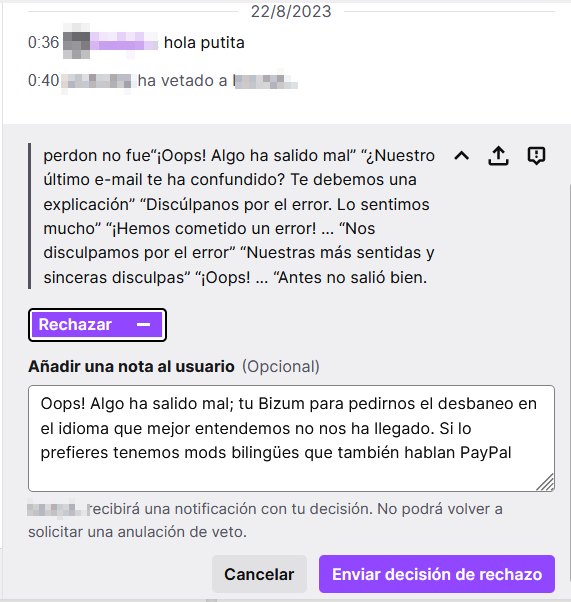Click the pixelated avatar next to 0:36
Viewport: 571px width, 602px height.
point(76,42)
